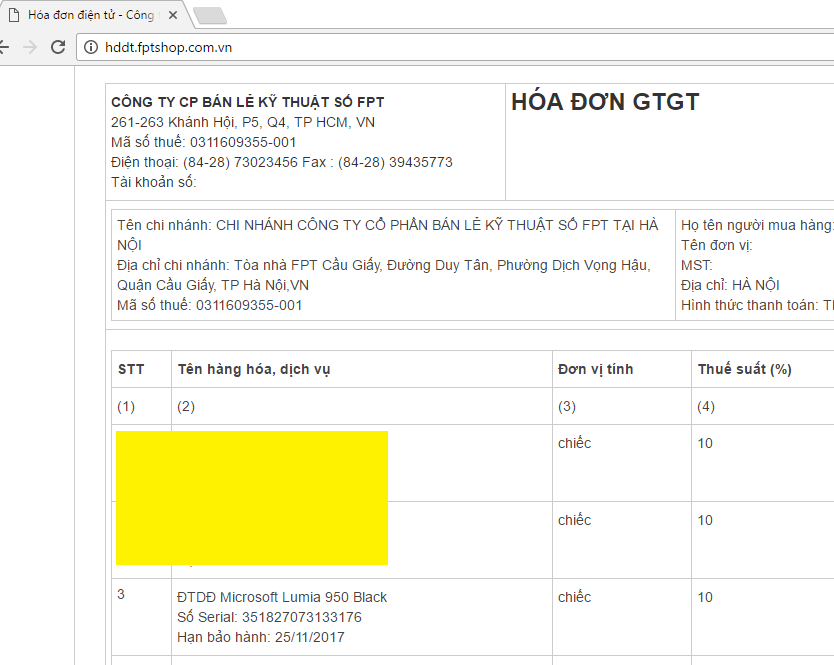Viewport: 834px width, 665px height.
Task: Click ĐTDĐ Microsoft Lumia 950 Black item
Action: [x=282, y=597]
